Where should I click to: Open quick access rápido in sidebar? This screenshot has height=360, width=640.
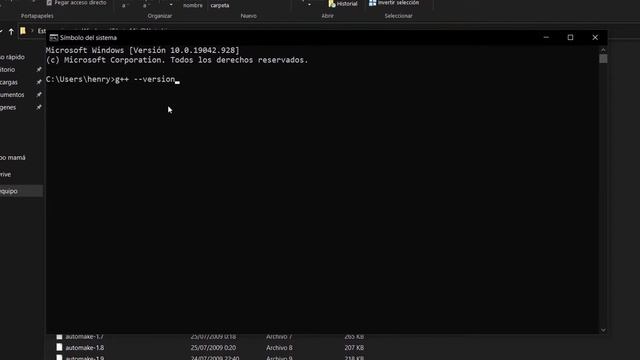(12, 57)
